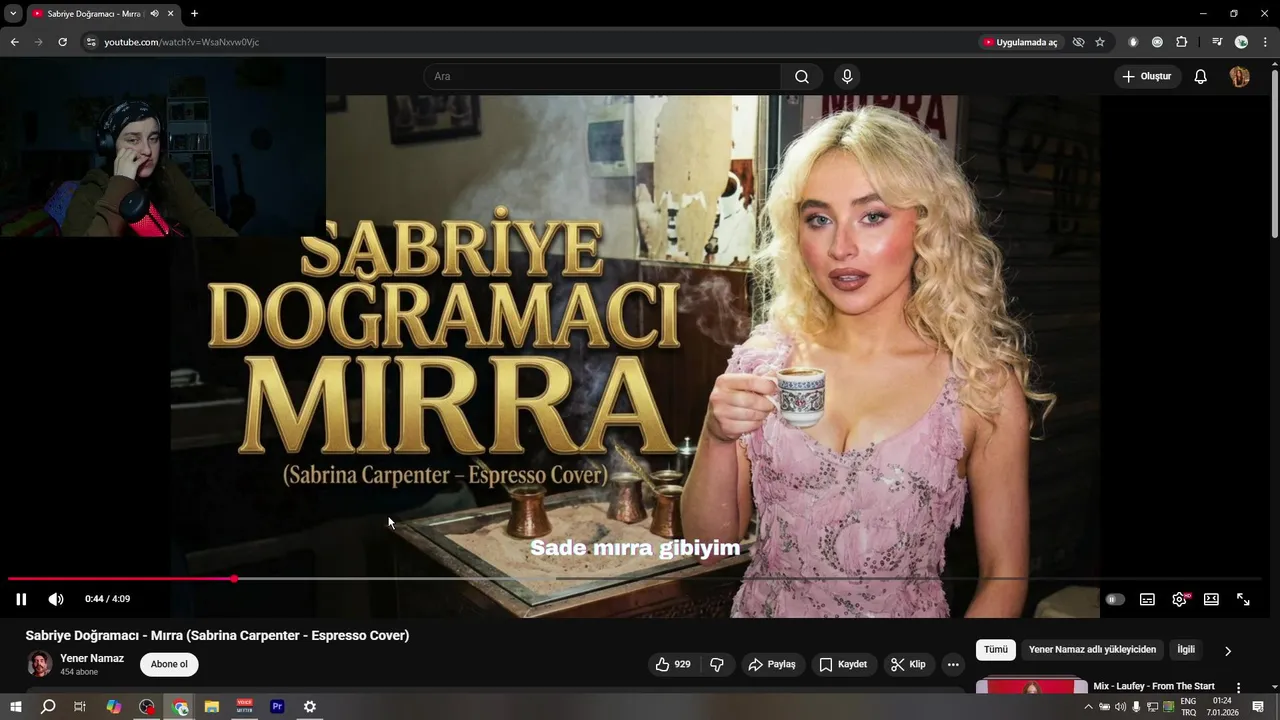Like the video with 929 likes

tap(673, 664)
